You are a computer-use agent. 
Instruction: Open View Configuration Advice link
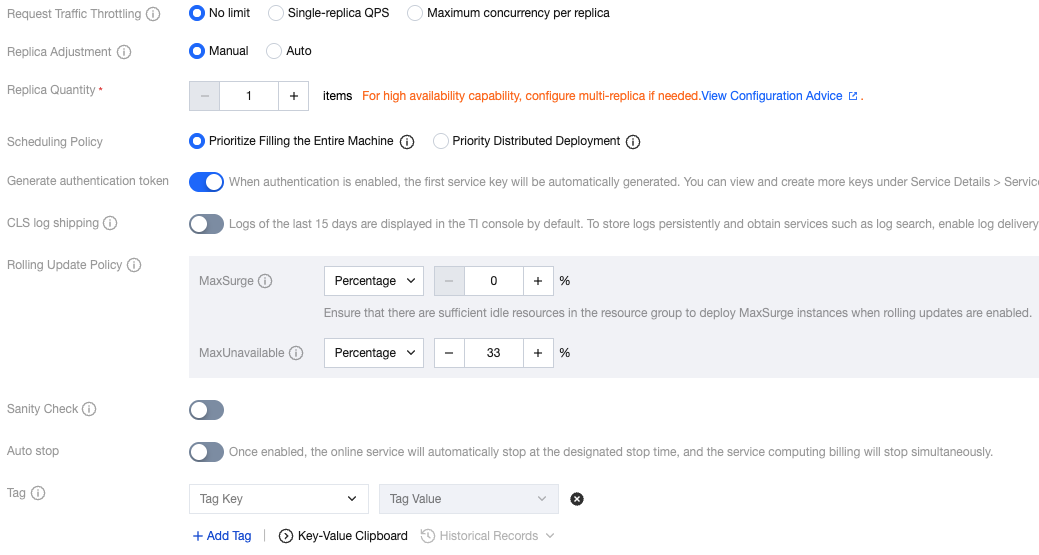(x=772, y=96)
